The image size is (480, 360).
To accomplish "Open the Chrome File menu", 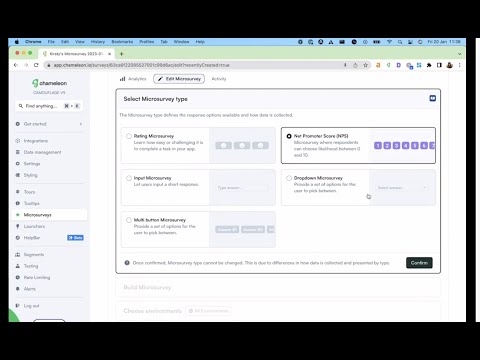I will click(51, 42).
